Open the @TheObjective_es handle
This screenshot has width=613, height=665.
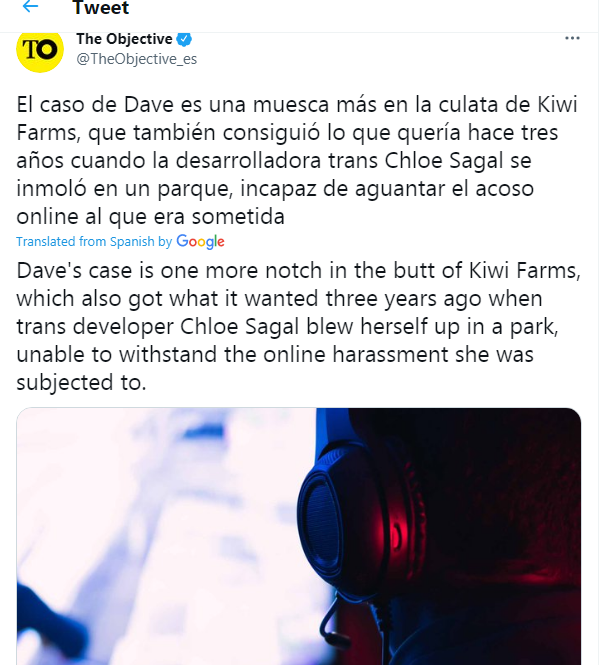[137, 59]
